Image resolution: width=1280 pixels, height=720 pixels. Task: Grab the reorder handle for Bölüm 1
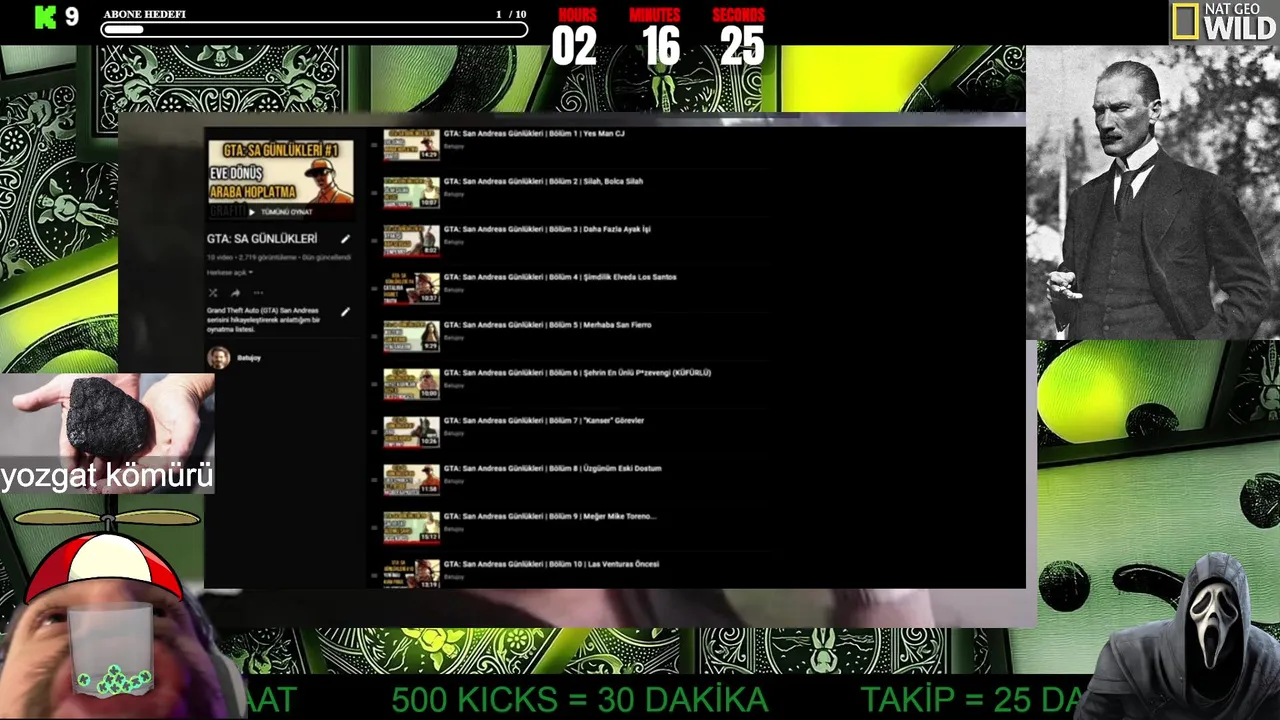(x=375, y=145)
